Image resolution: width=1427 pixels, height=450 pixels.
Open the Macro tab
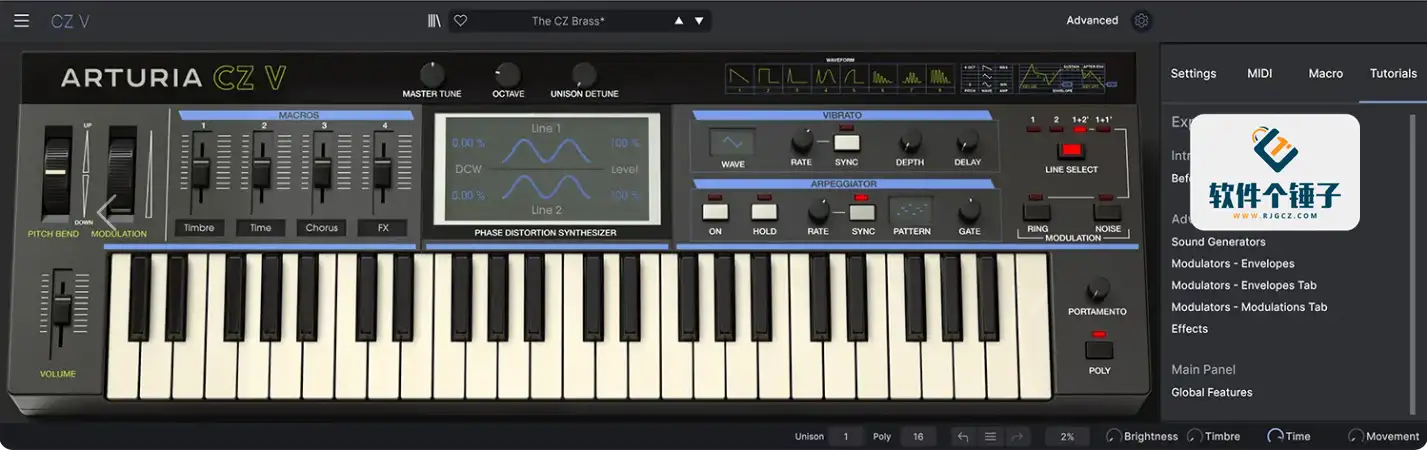point(1325,73)
